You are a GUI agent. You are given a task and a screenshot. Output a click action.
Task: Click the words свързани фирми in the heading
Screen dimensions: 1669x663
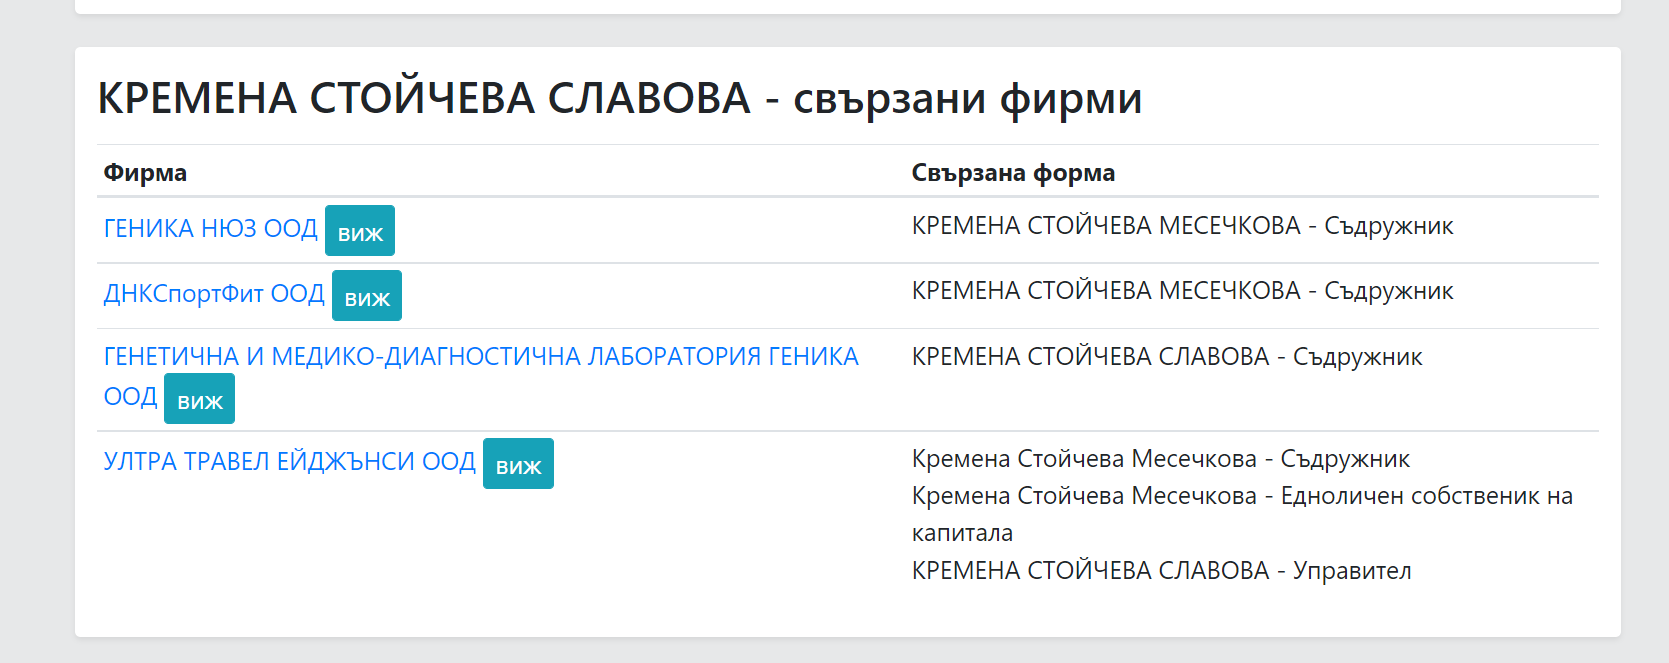967,99
